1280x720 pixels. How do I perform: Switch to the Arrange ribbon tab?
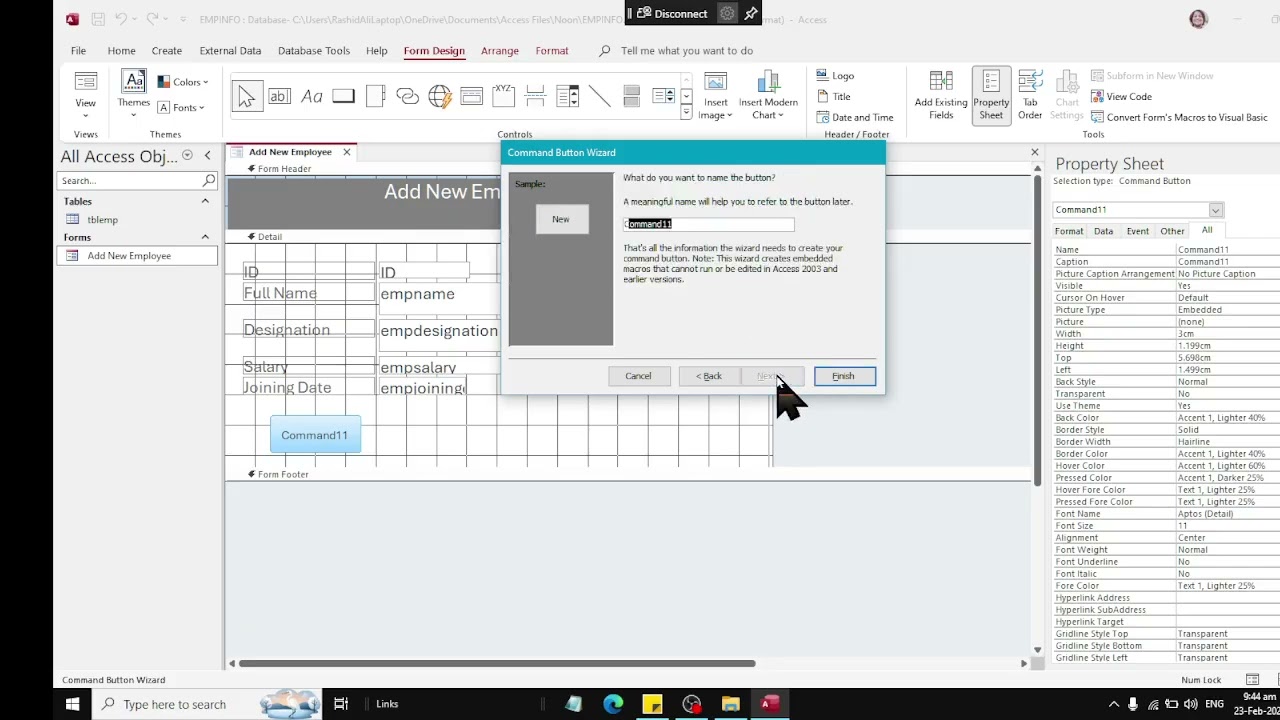(500, 51)
